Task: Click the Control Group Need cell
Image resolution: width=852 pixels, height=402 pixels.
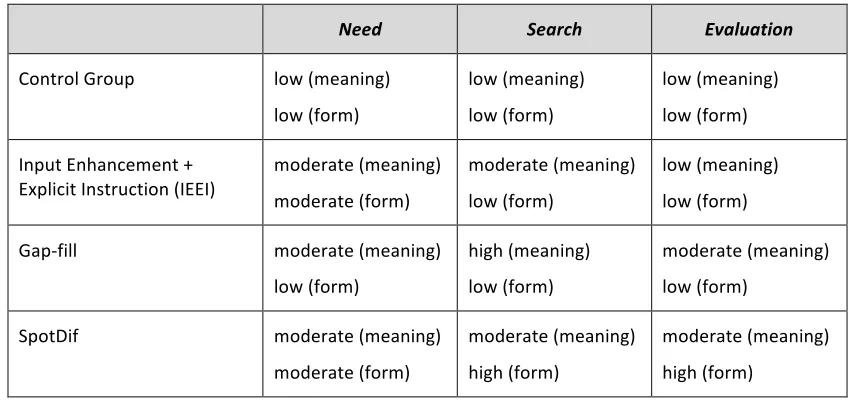Action: coord(360,96)
